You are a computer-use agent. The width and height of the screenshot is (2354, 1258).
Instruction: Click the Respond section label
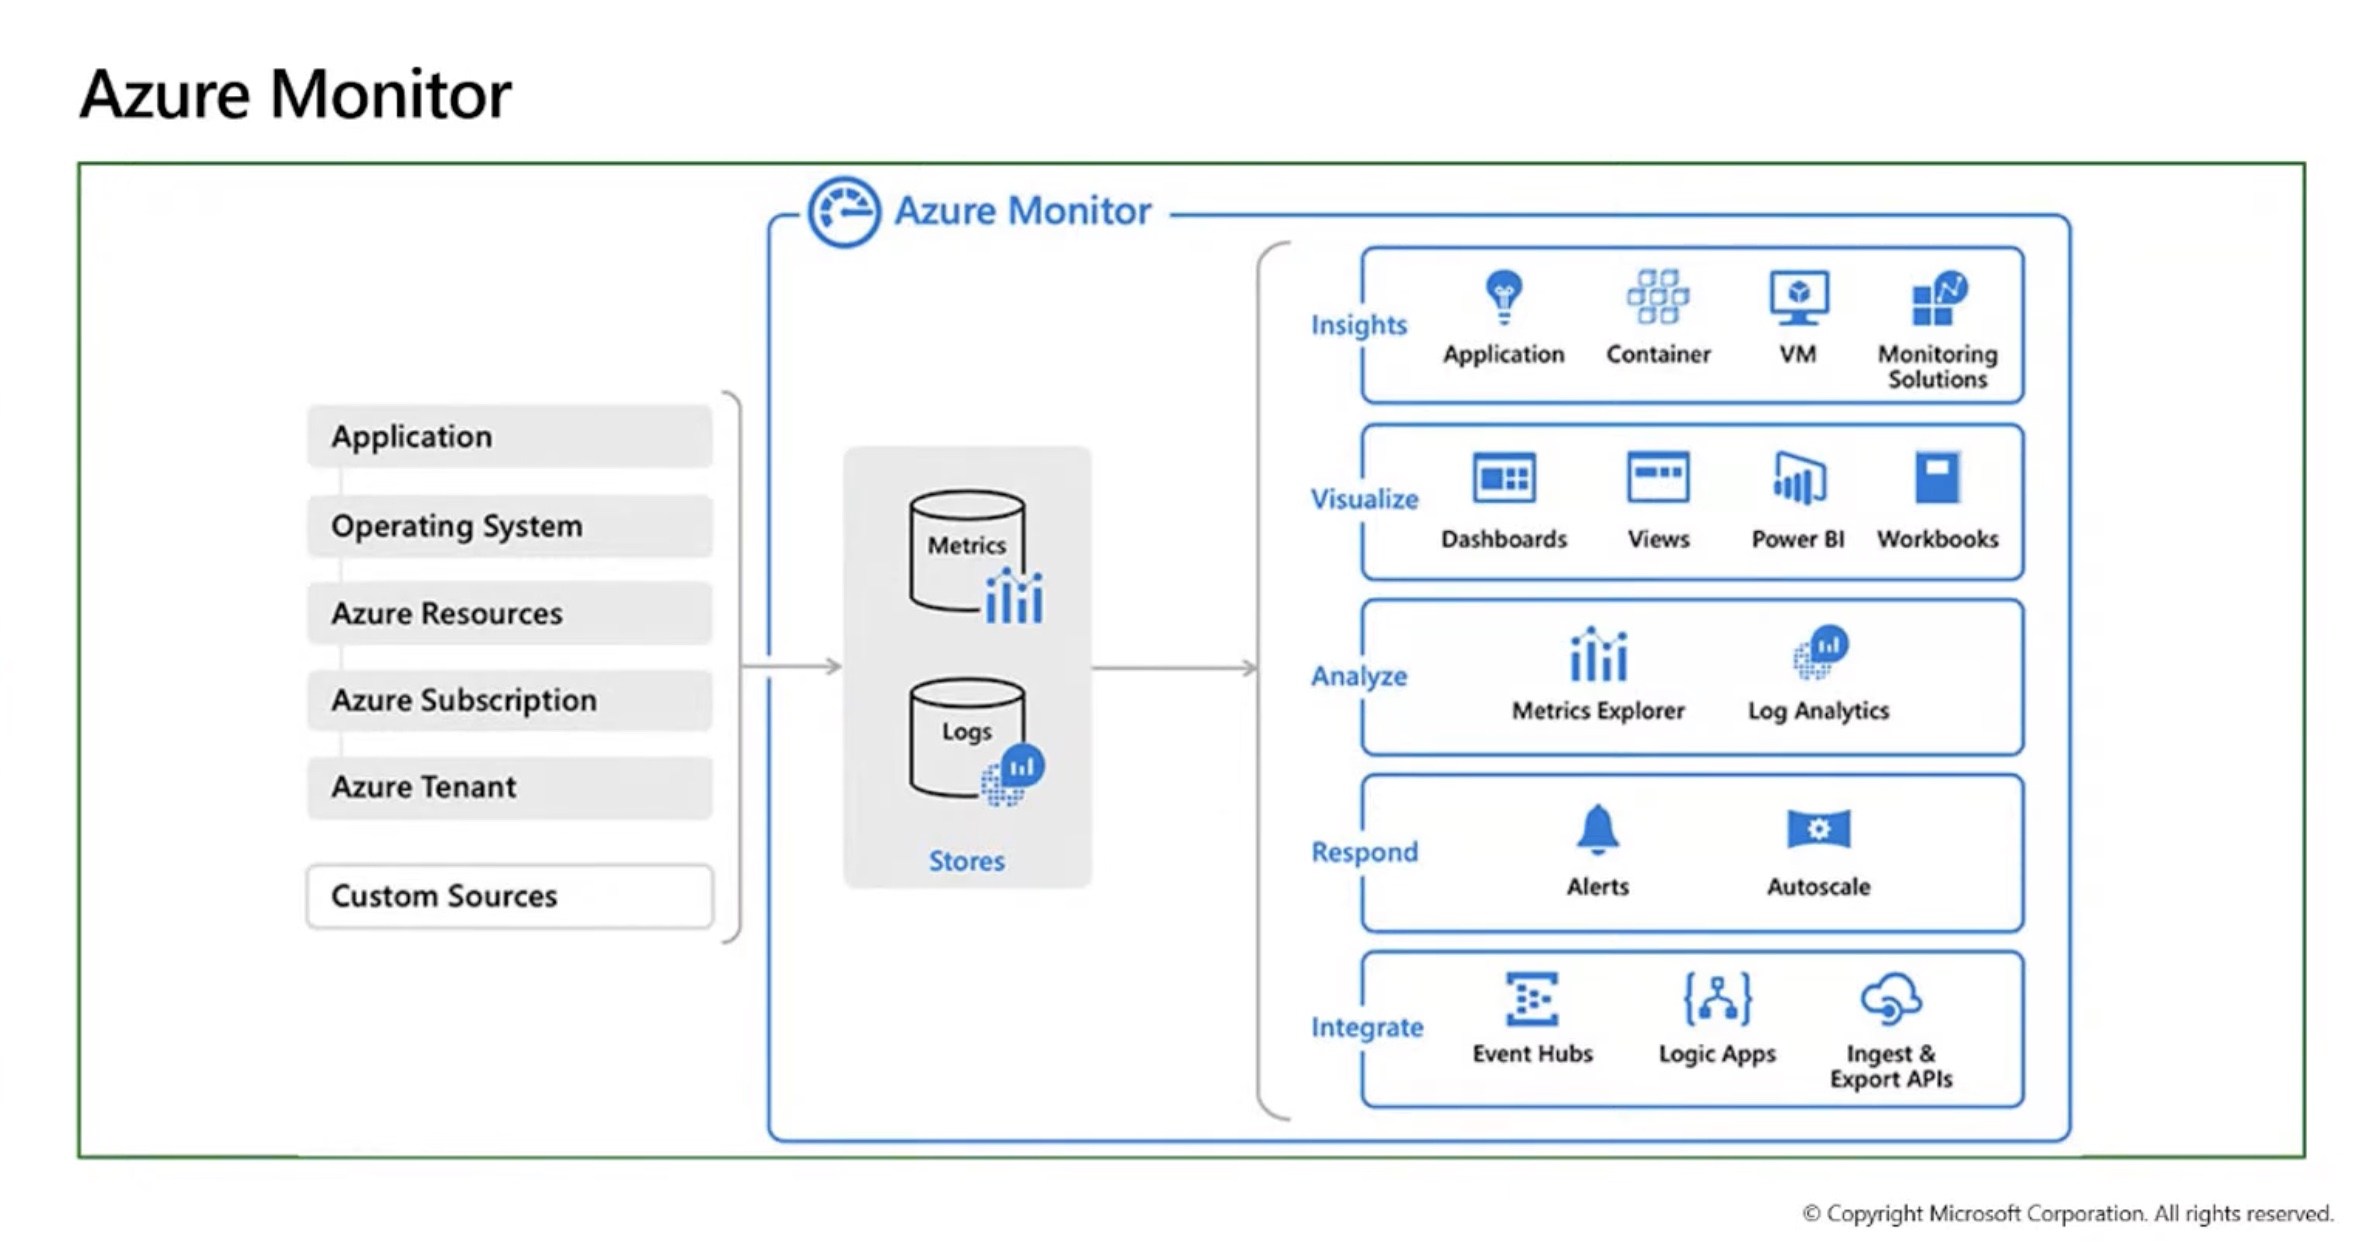(1364, 852)
